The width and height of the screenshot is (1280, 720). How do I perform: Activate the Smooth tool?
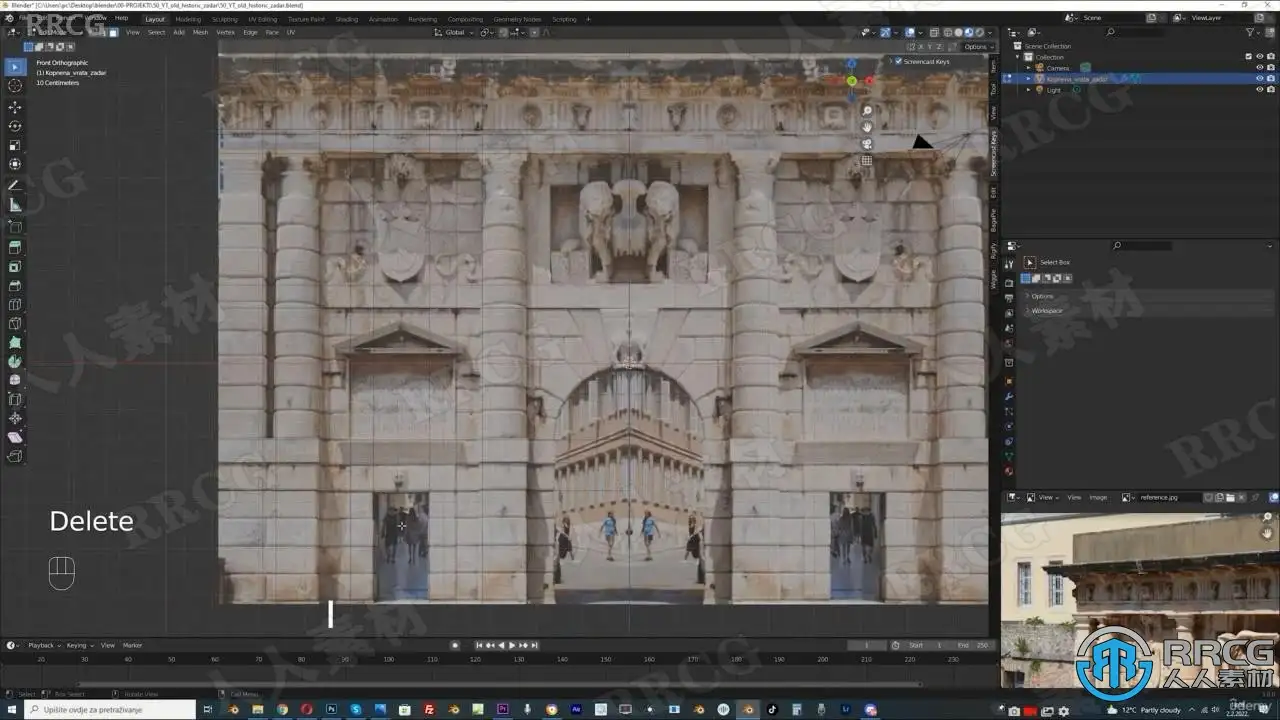[x=15, y=381]
